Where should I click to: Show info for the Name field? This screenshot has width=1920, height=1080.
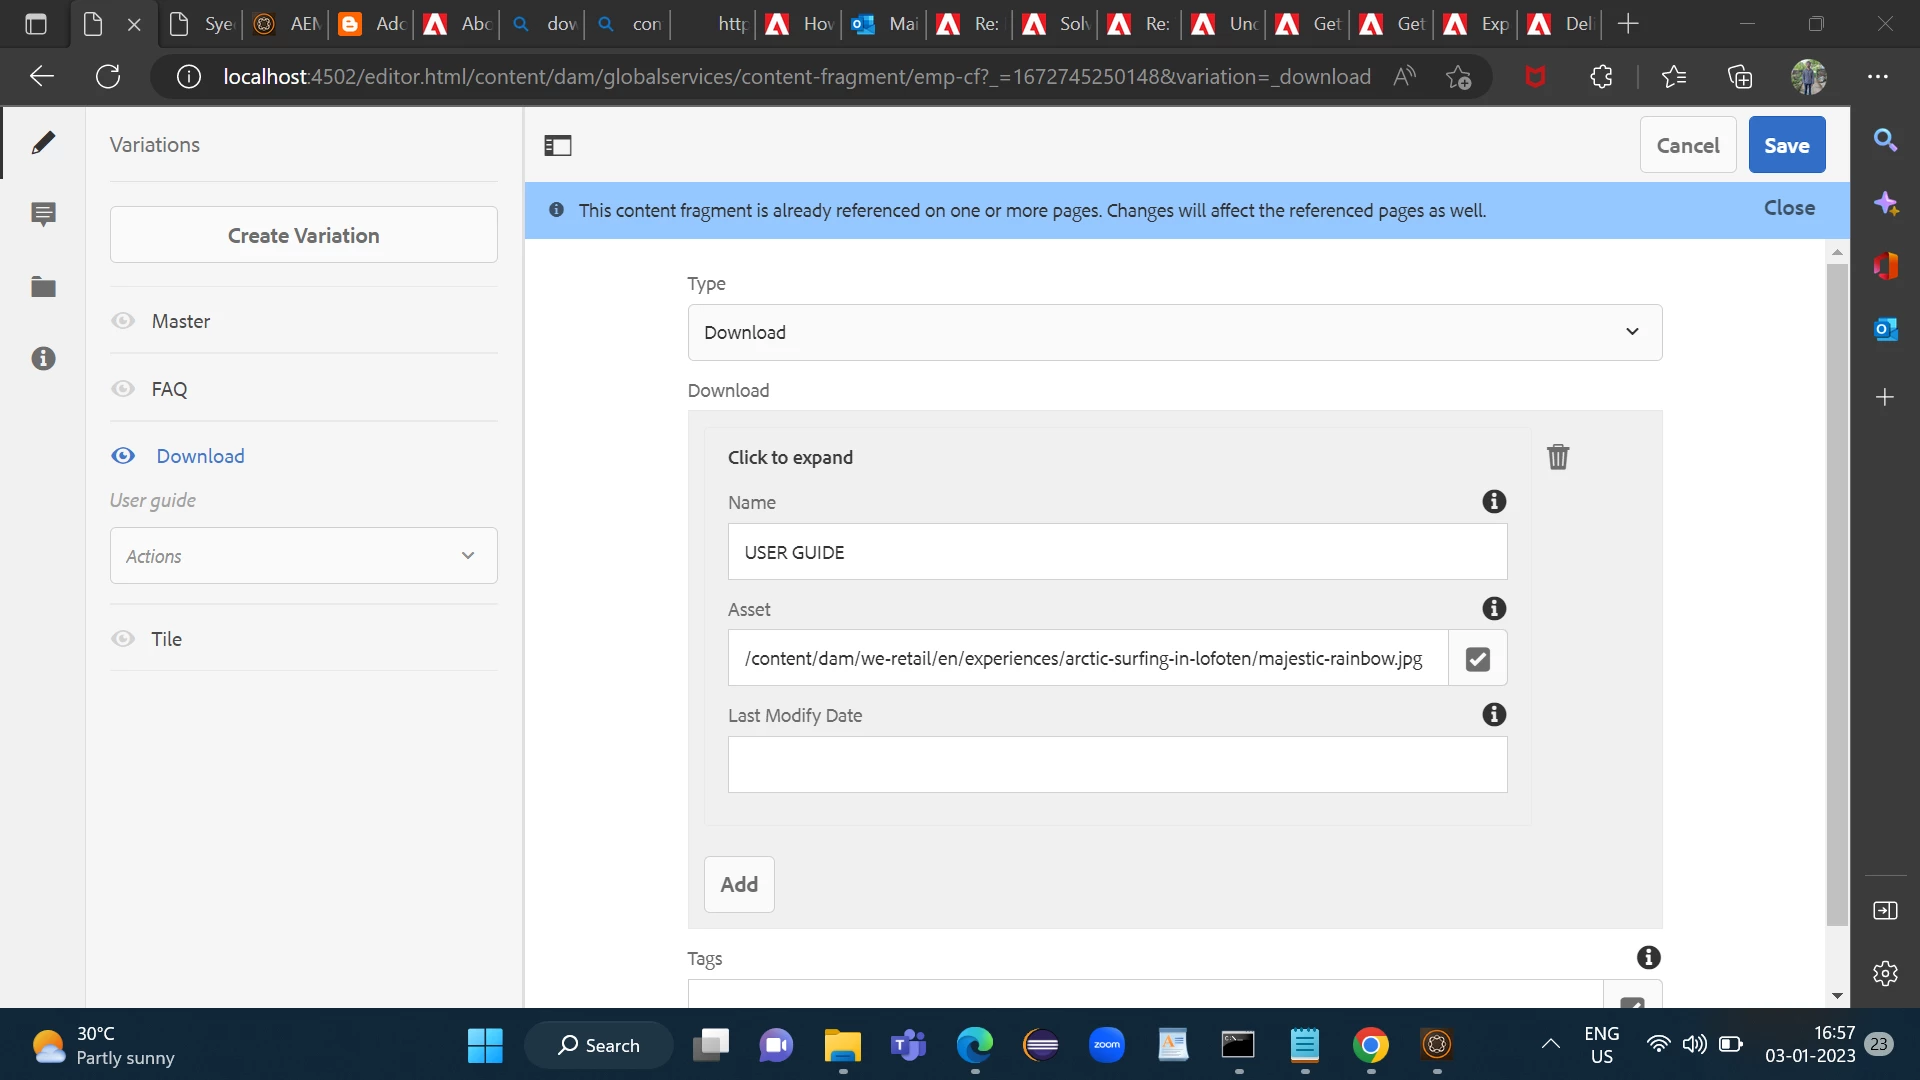pos(1494,502)
